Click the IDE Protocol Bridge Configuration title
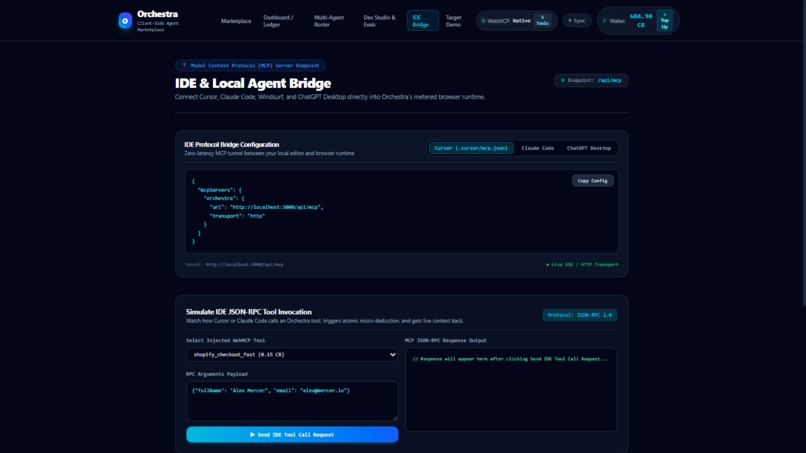The image size is (806, 453). pyautogui.click(x=232, y=144)
